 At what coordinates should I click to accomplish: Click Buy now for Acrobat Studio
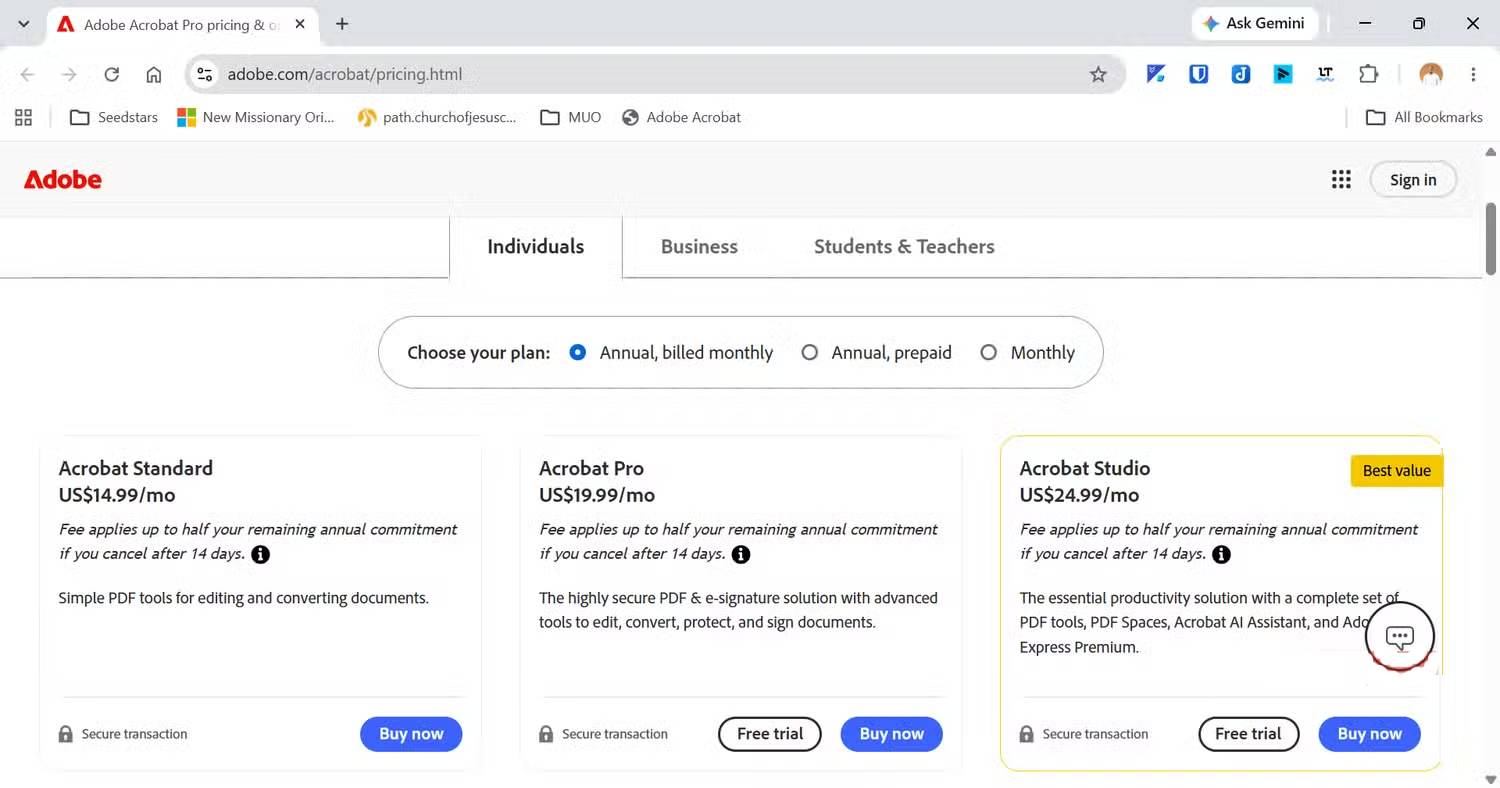coord(1370,734)
